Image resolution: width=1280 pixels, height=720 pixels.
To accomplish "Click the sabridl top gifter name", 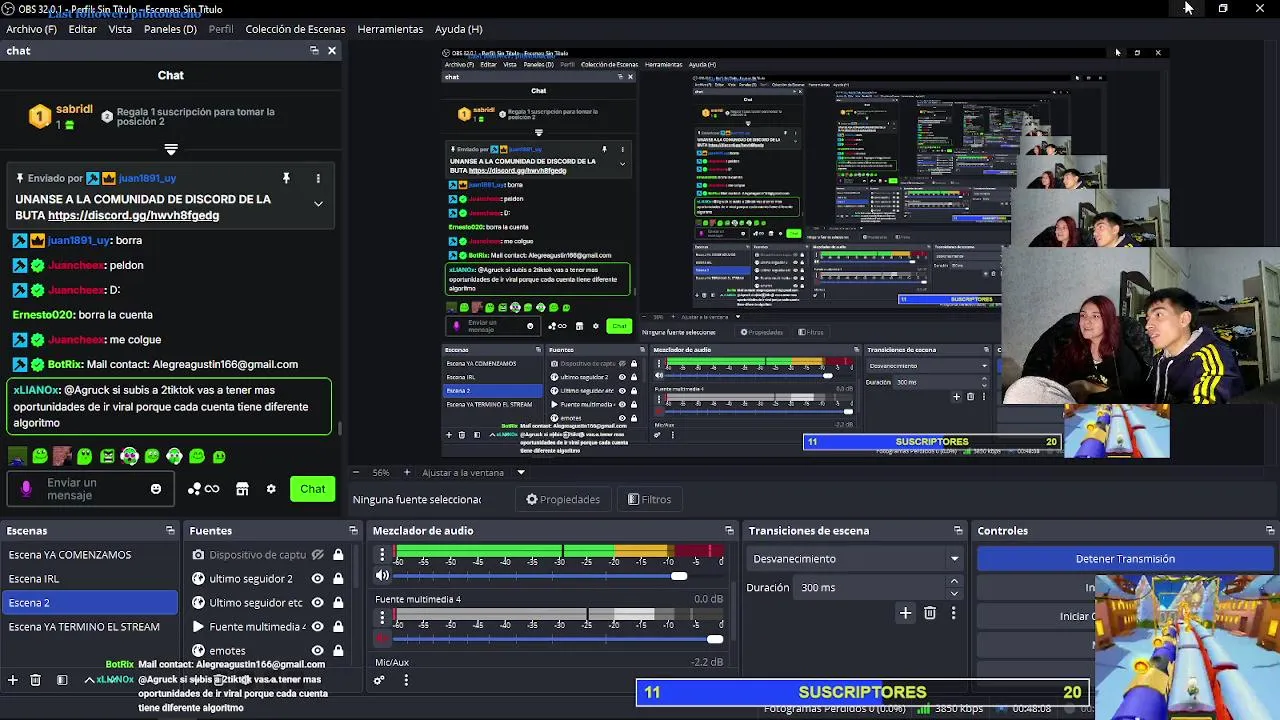I will click(x=74, y=109).
